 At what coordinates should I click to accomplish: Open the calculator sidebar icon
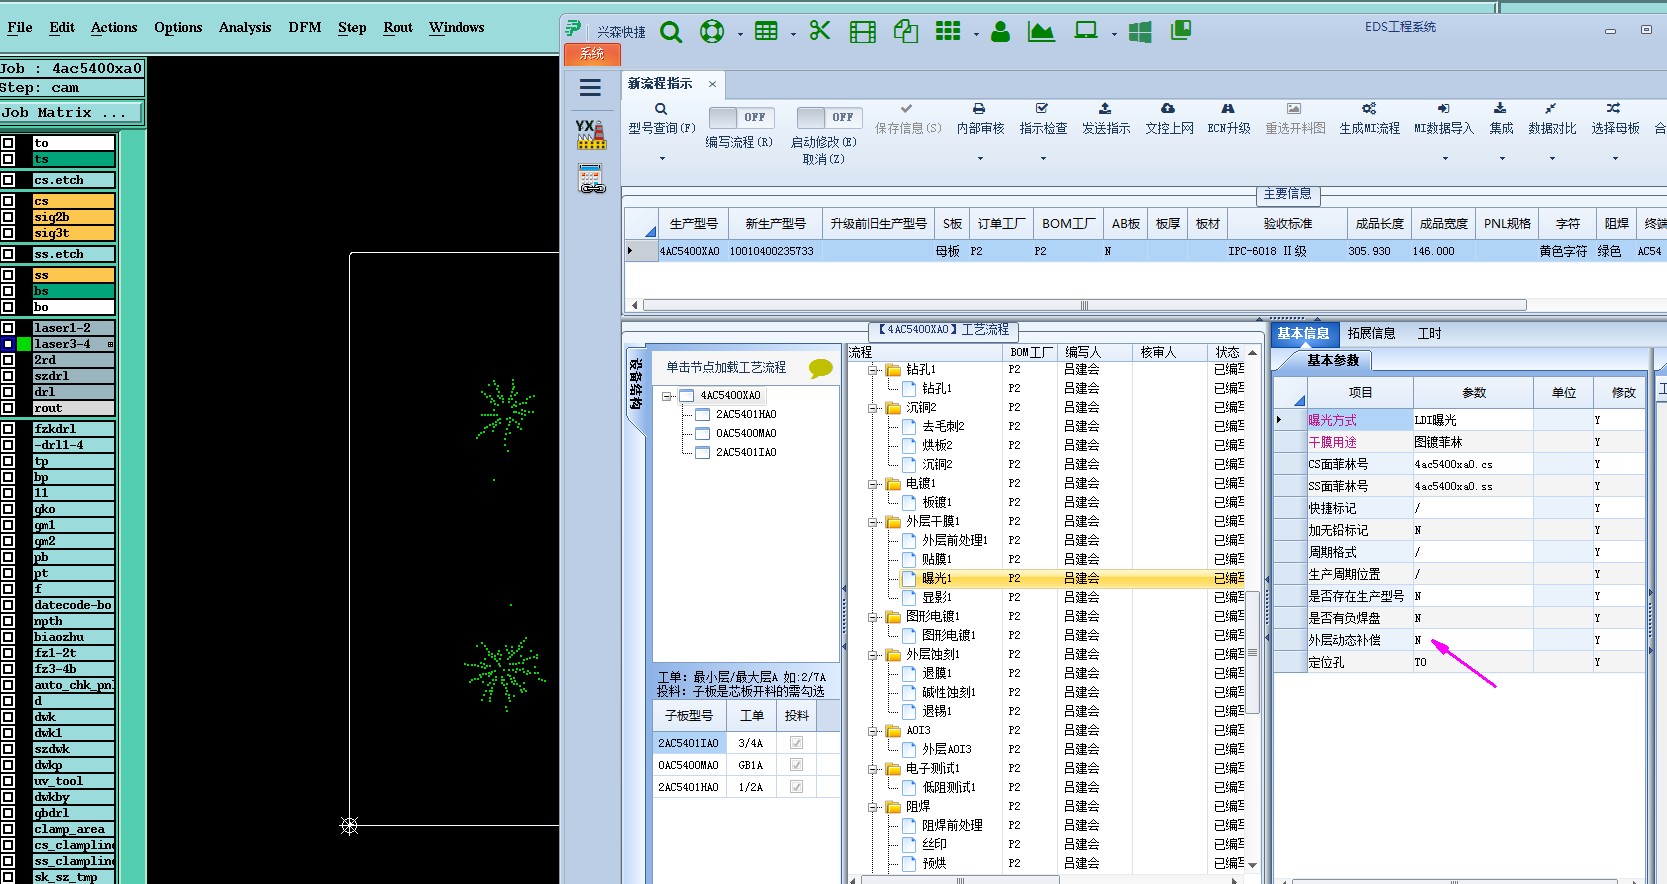591,179
